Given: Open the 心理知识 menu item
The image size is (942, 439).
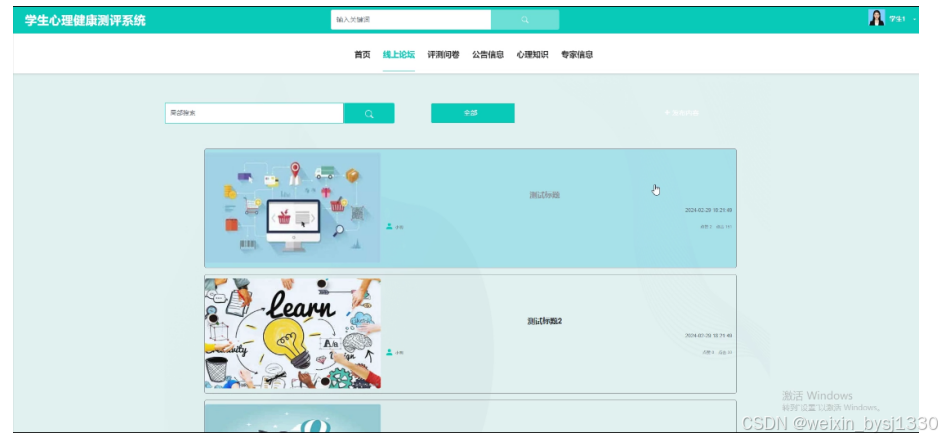Looking at the screenshot, I should click(532, 55).
